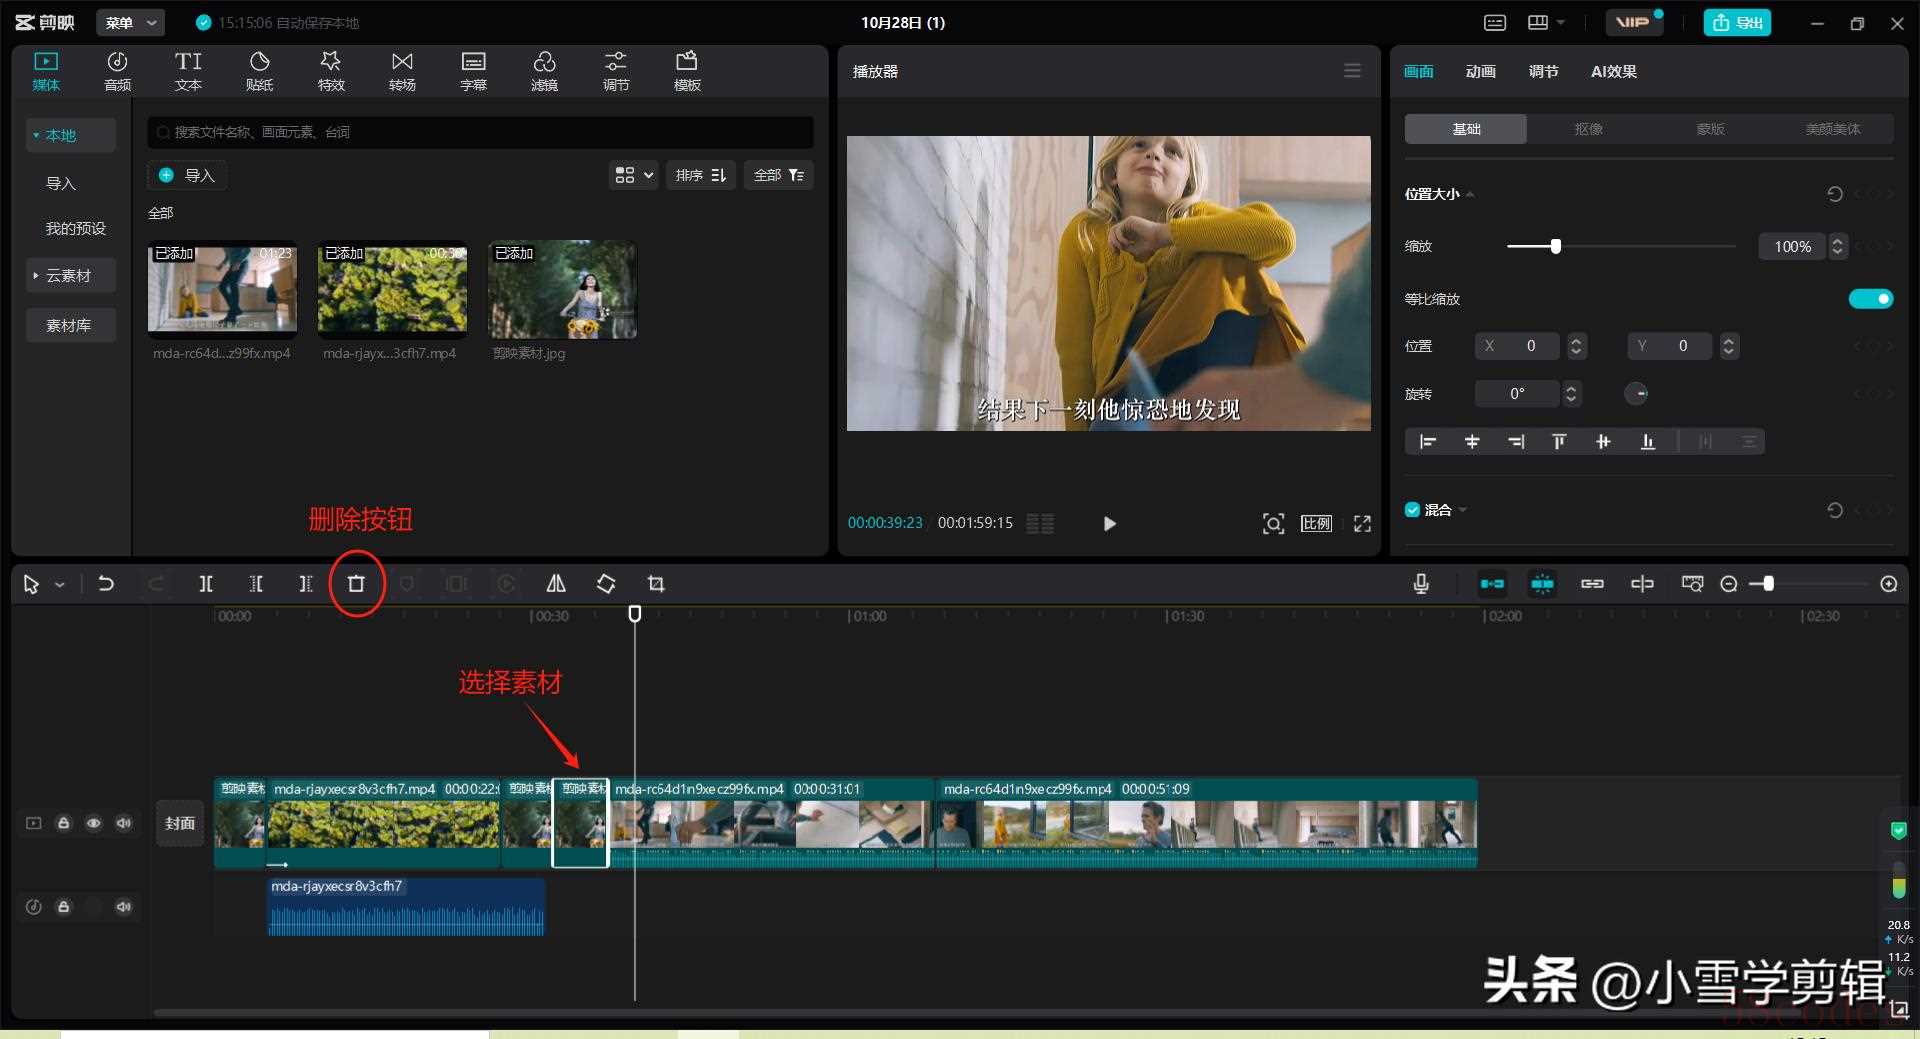Click the undo arrow icon
This screenshot has width=1920, height=1039.
click(x=106, y=584)
